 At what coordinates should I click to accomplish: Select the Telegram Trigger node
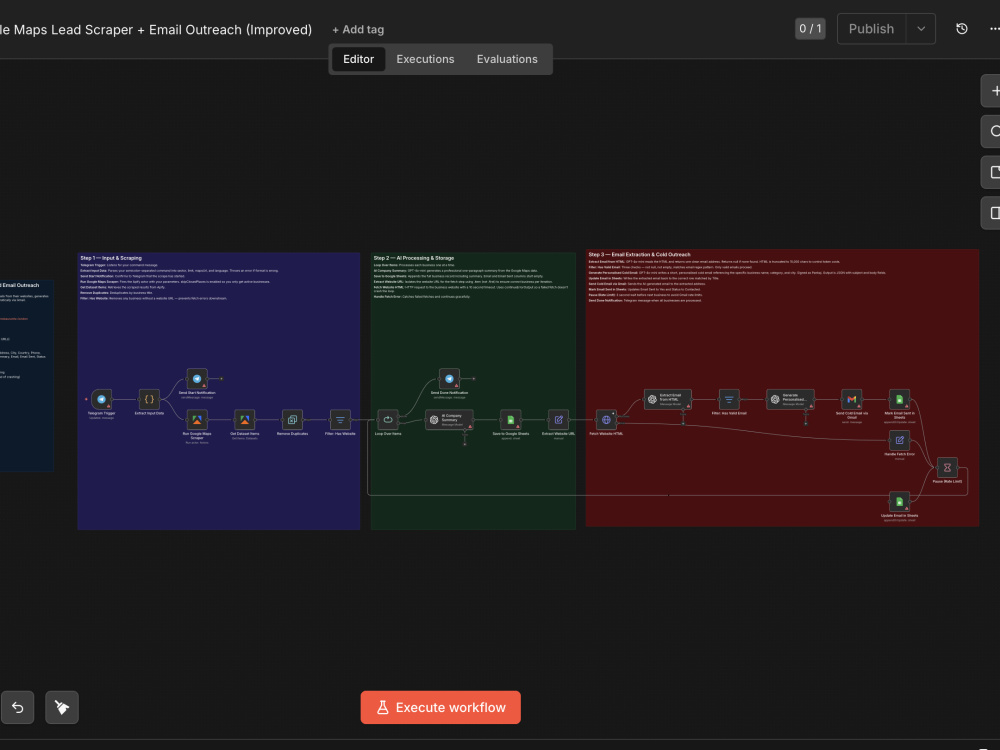[101, 399]
